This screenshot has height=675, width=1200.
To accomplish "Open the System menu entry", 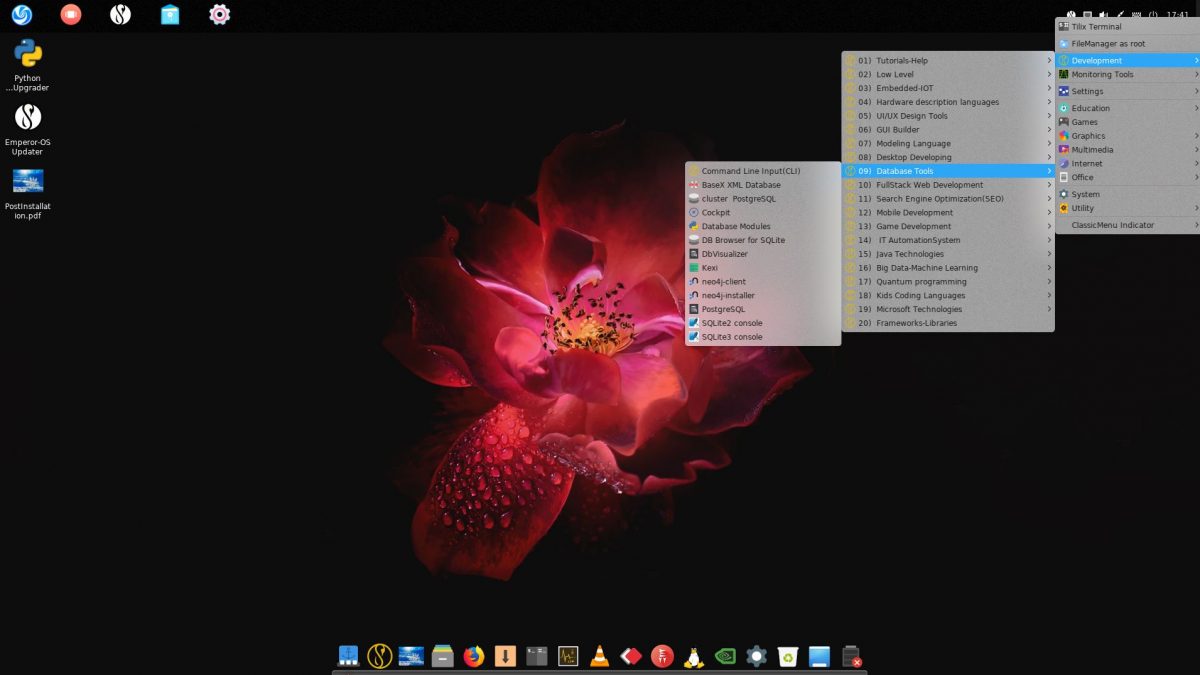I will 1128,194.
